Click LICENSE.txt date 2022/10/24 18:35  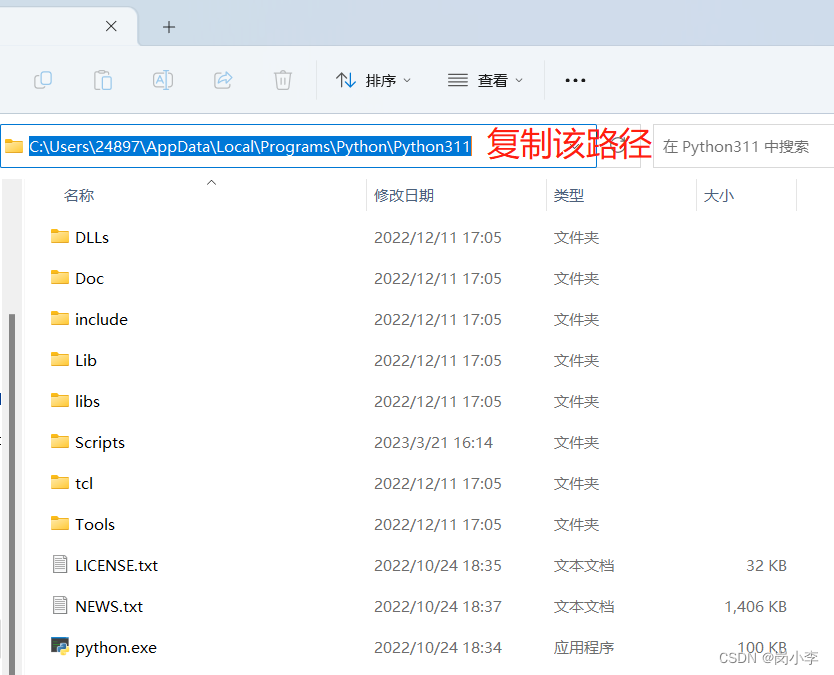click(438, 565)
